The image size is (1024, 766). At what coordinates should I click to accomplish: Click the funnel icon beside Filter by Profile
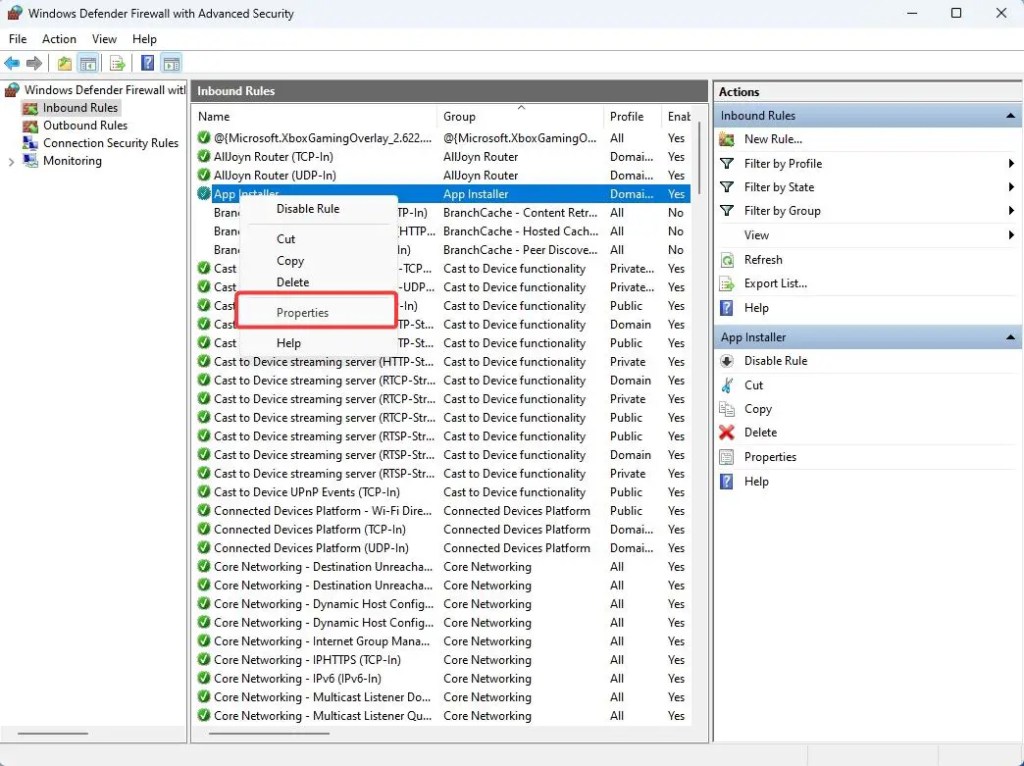tap(727, 163)
